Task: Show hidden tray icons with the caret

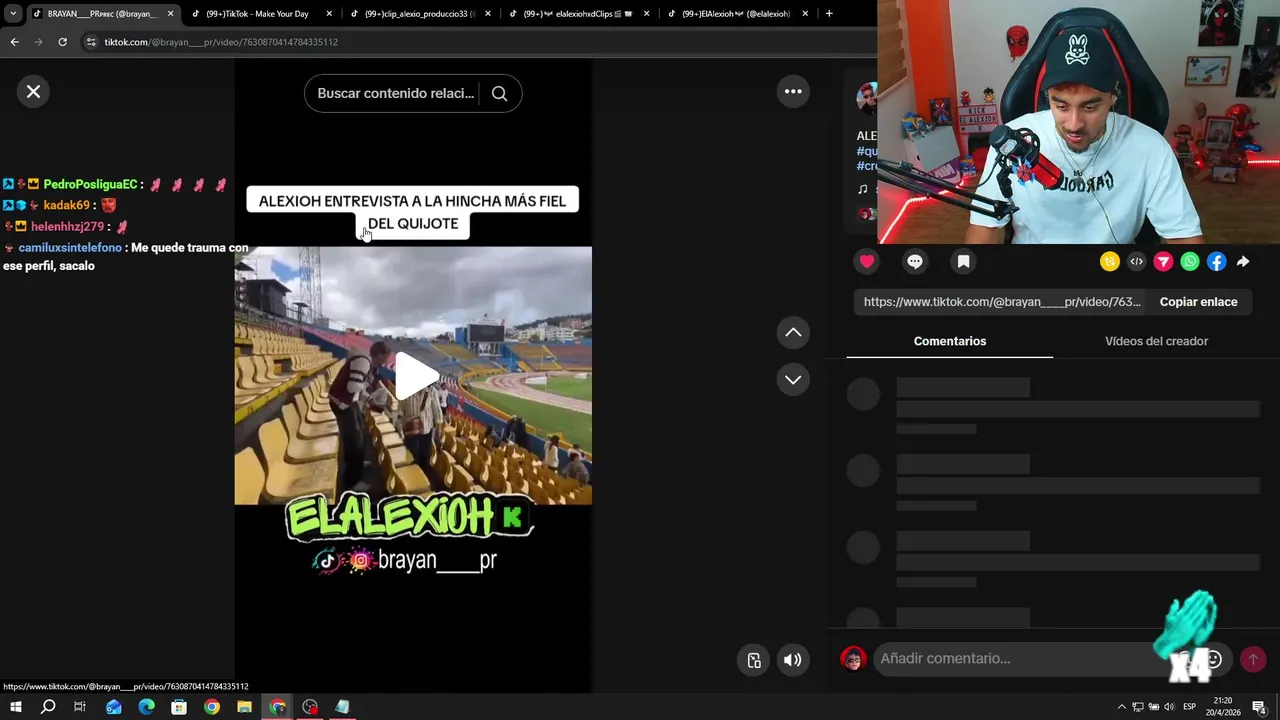Action: click(1121, 707)
